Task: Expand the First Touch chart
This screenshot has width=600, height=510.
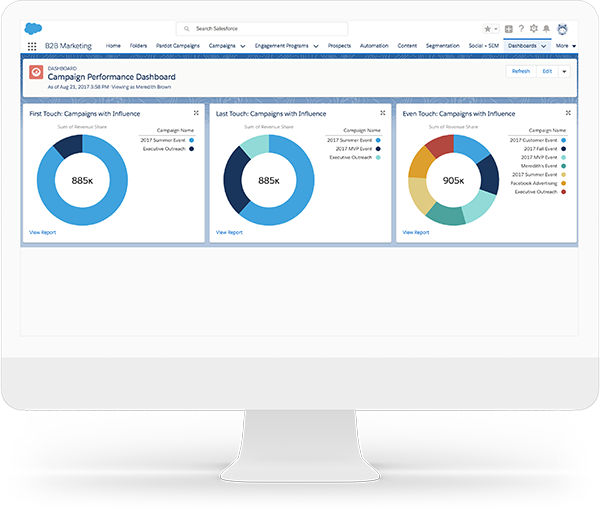Action: click(x=196, y=113)
